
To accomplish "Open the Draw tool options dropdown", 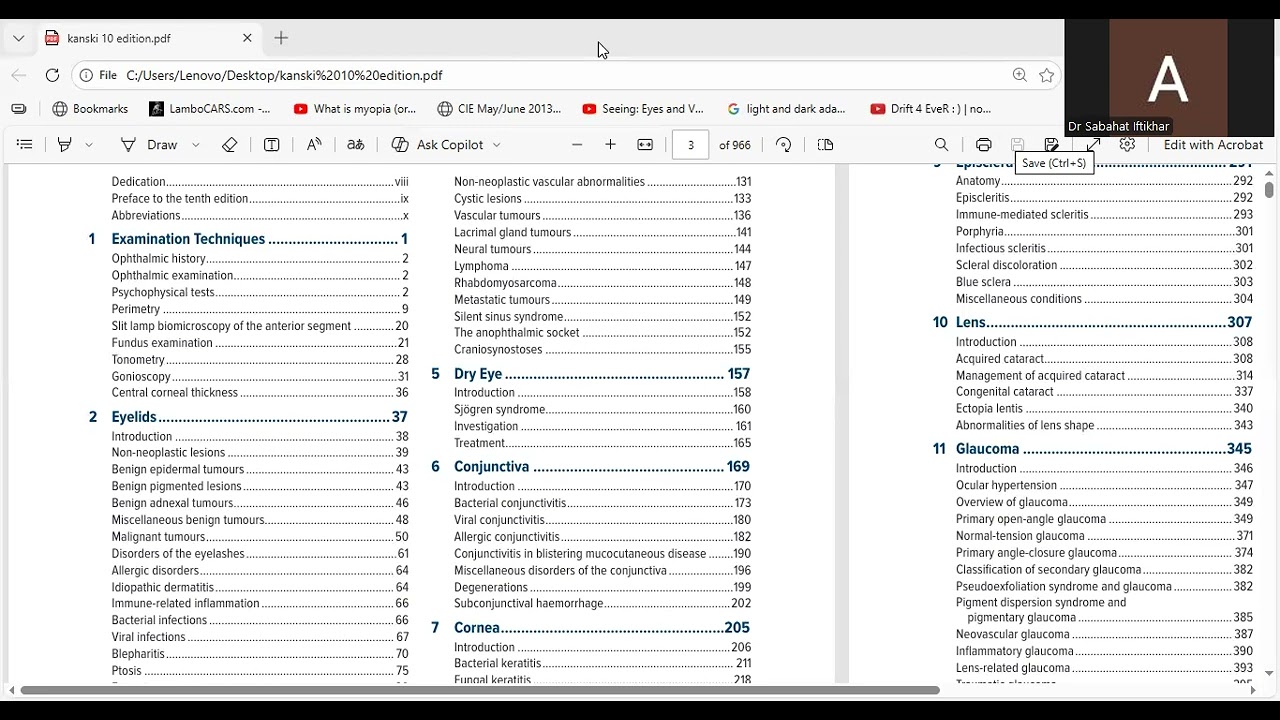I will pyautogui.click(x=196, y=145).
